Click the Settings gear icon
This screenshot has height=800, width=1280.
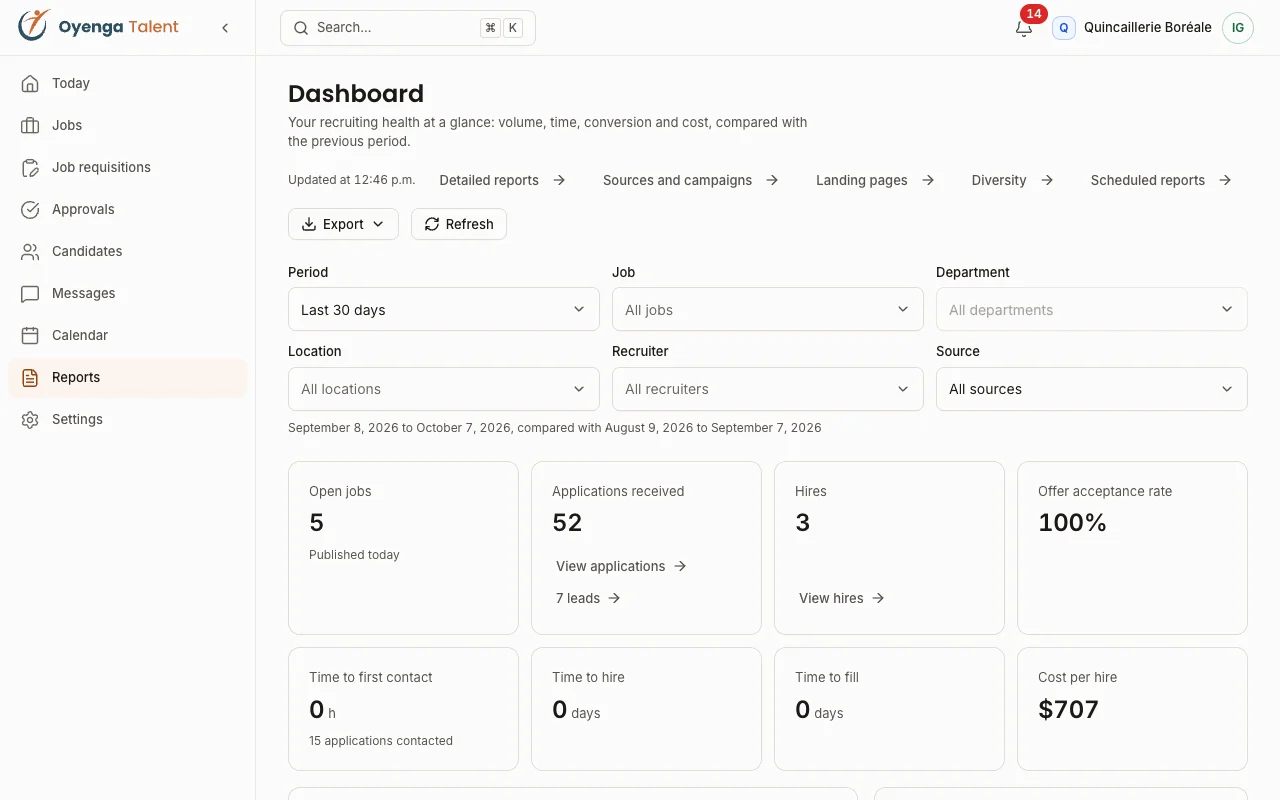point(31,419)
